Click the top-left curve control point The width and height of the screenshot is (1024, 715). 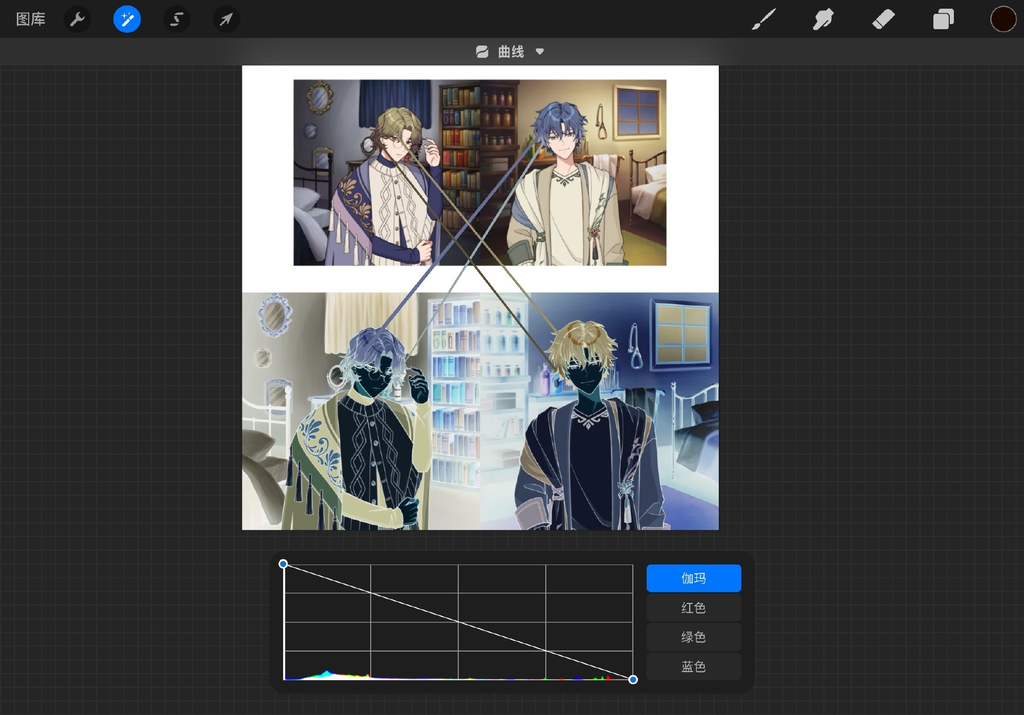[x=283, y=564]
